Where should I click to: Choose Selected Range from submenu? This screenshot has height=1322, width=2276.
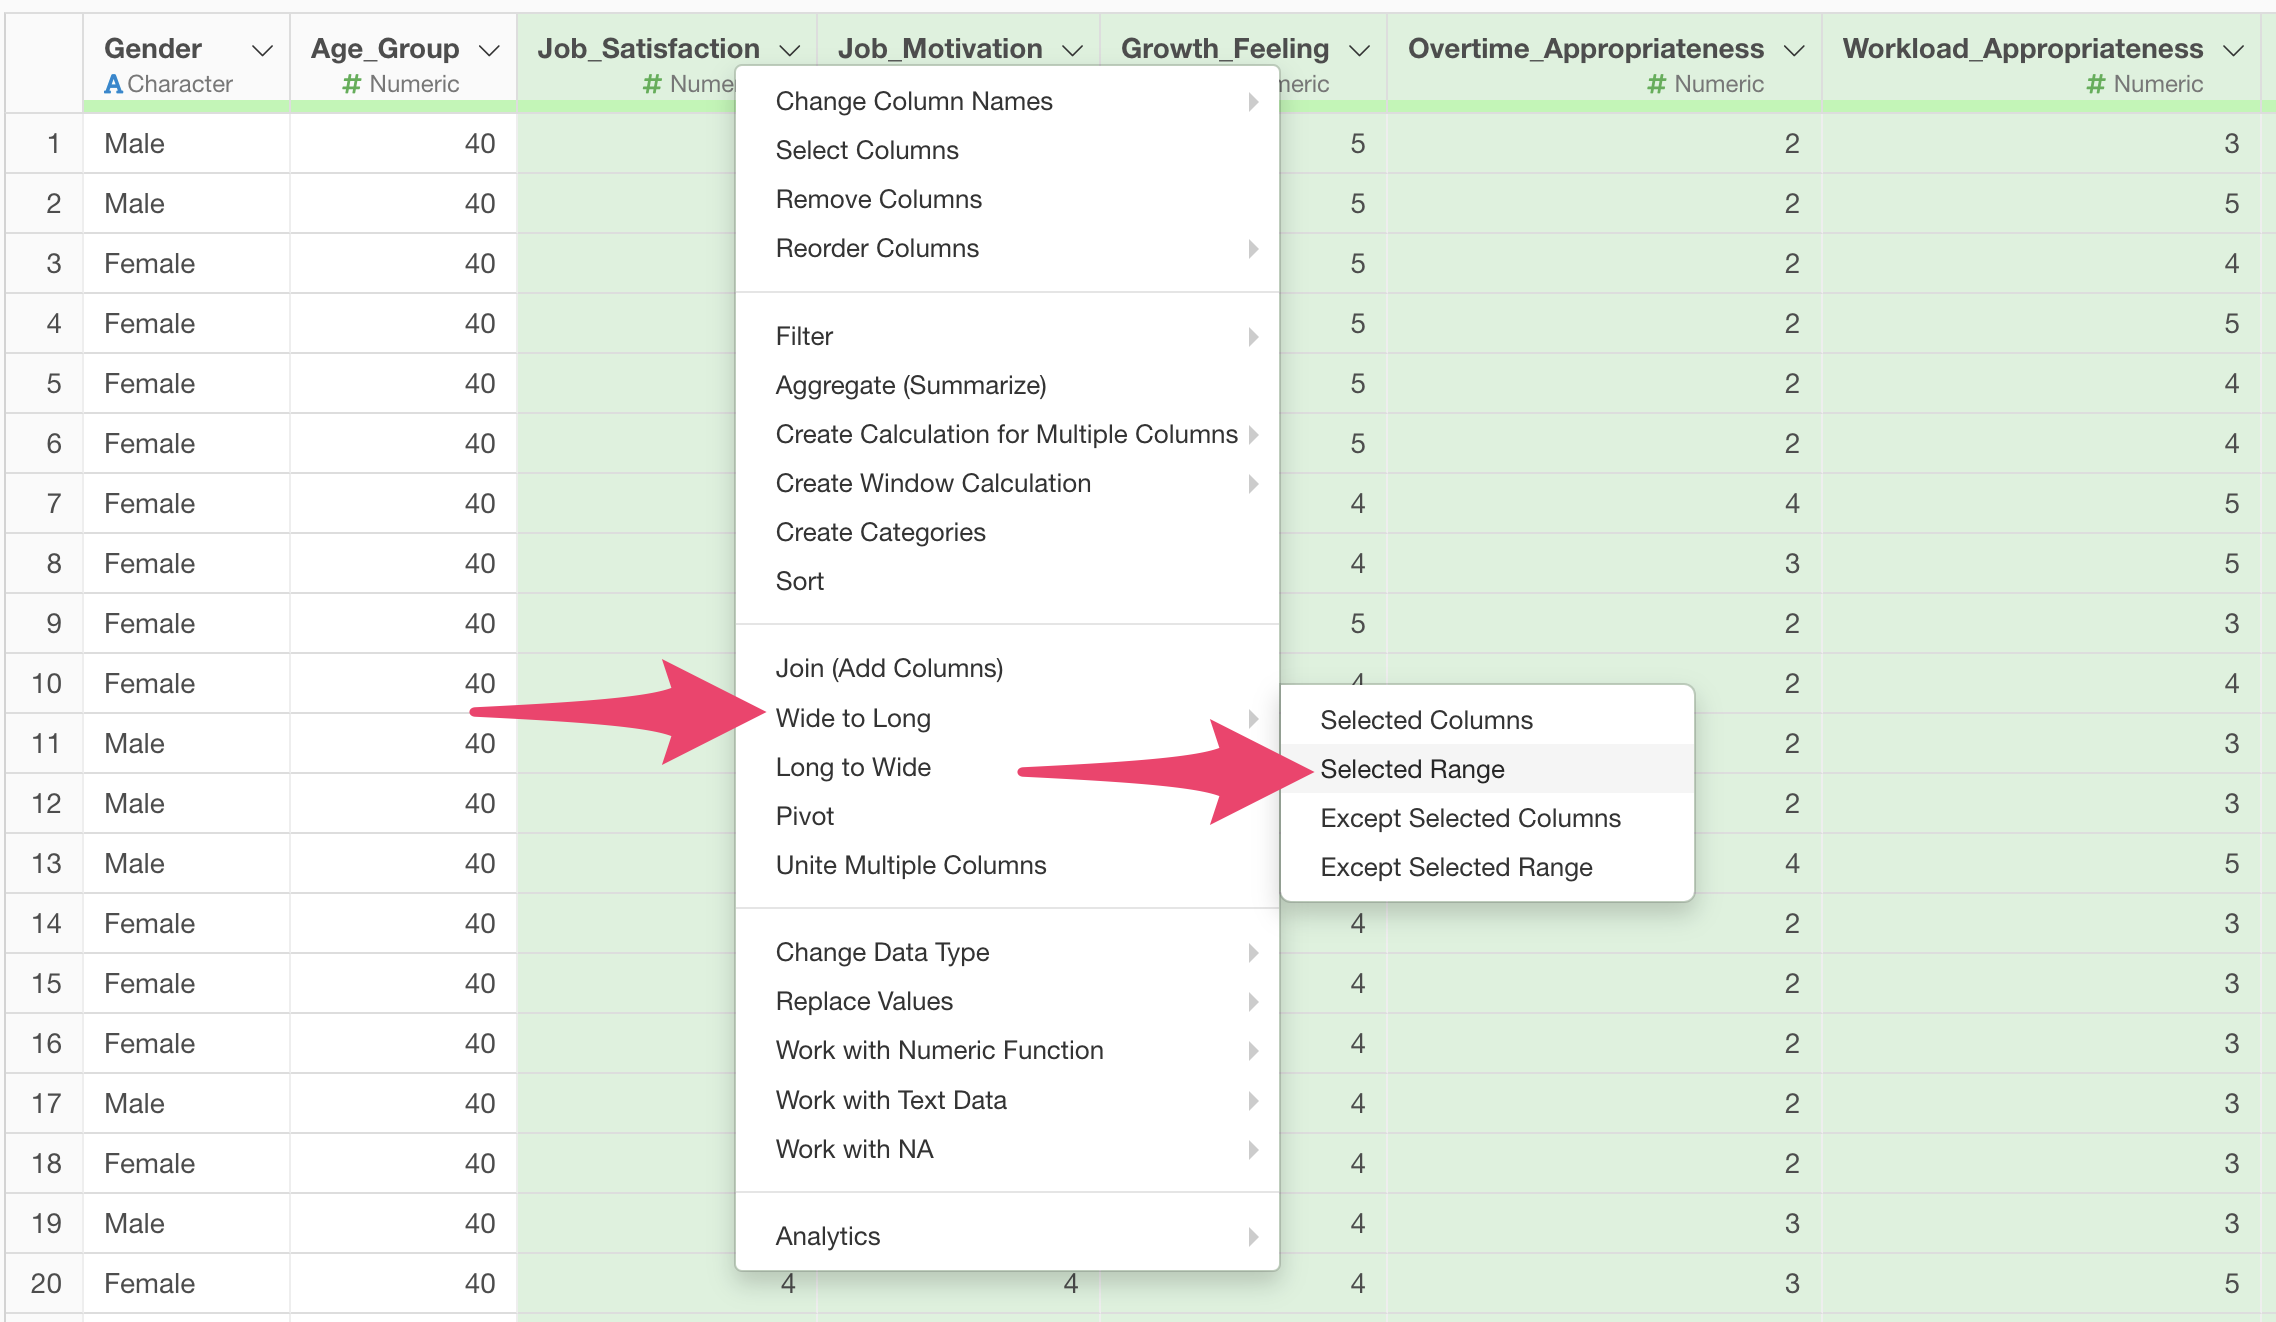(1412, 769)
